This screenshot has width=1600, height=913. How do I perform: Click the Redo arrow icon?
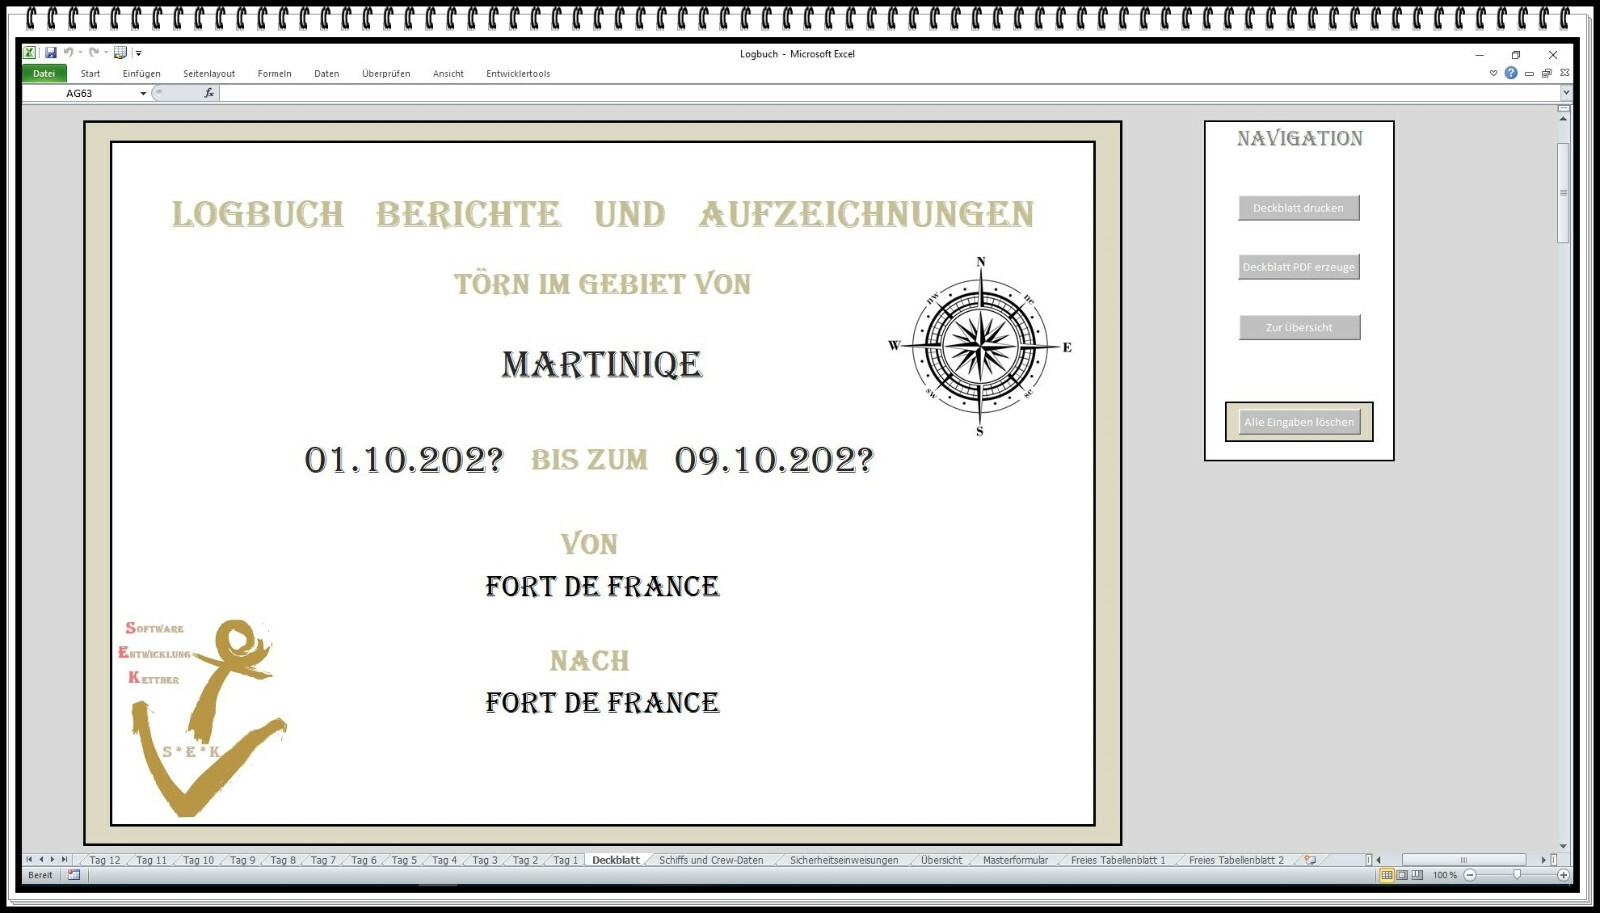(x=93, y=53)
